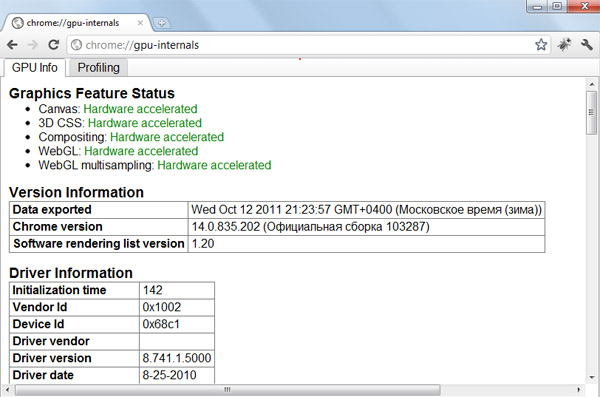
Task: Click the Graphics Feature Status heading
Action: click(92, 93)
